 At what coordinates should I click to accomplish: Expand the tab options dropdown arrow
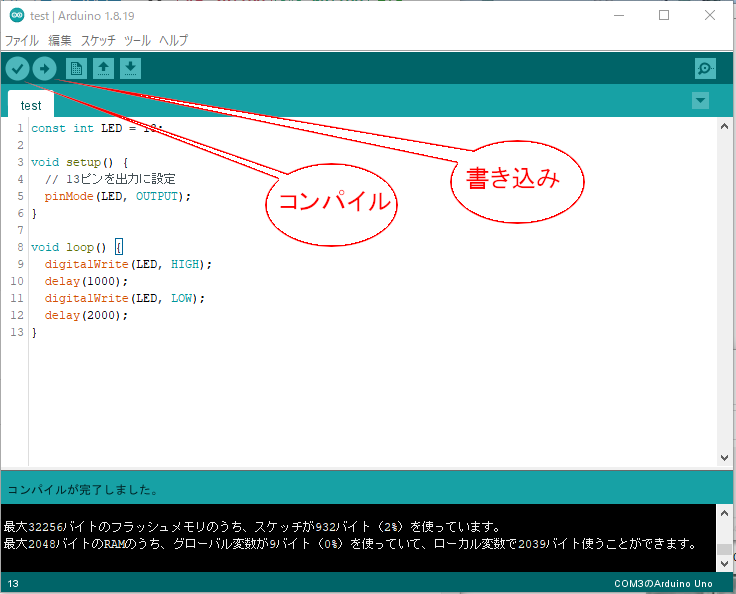(x=700, y=100)
